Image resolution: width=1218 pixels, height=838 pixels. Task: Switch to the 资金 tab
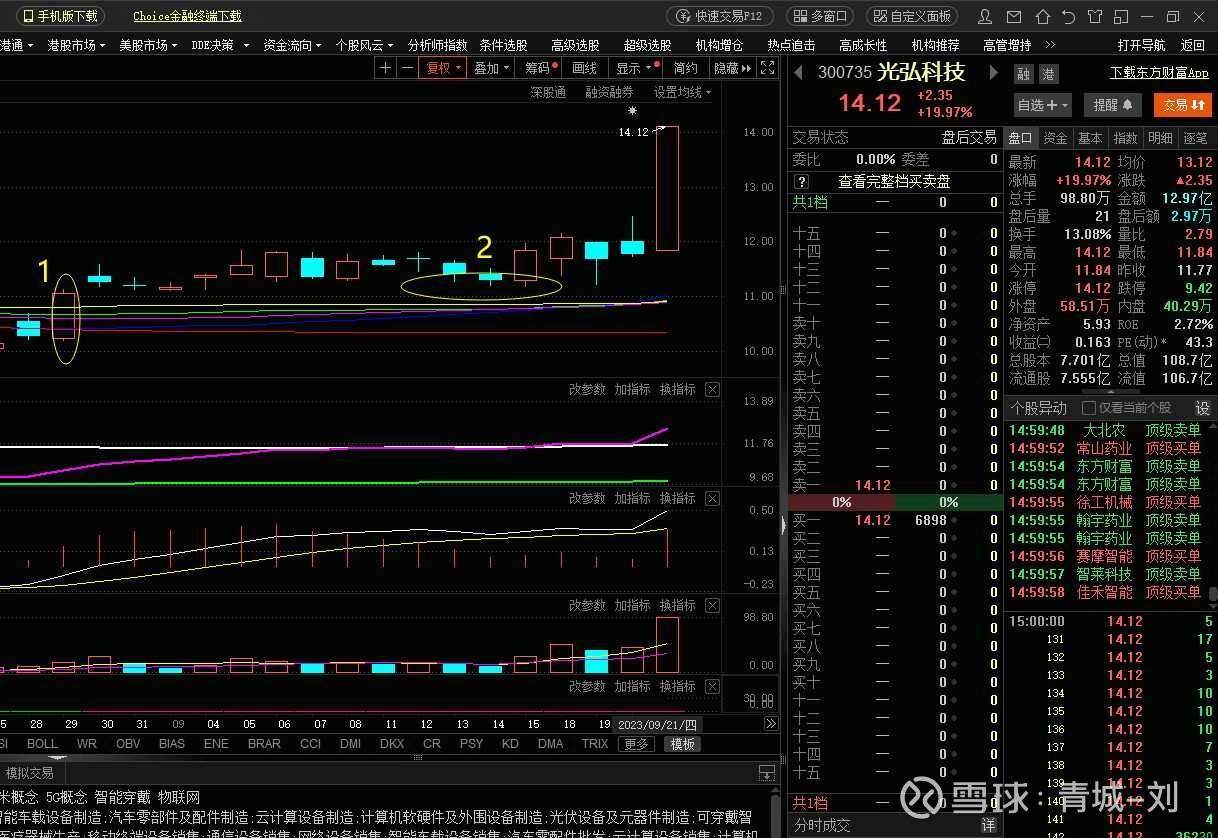pos(1056,138)
